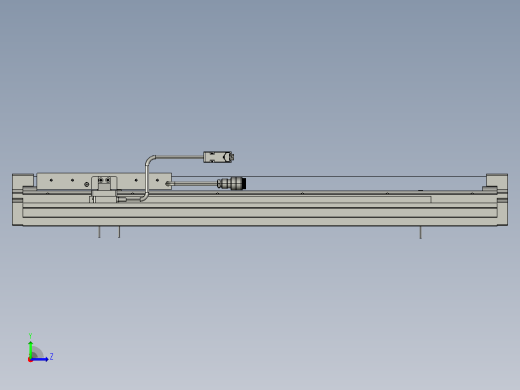The height and width of the screenshot is (390, 520).
Task: Select the left end block of the rail
Action: click(x=23, y=199)
